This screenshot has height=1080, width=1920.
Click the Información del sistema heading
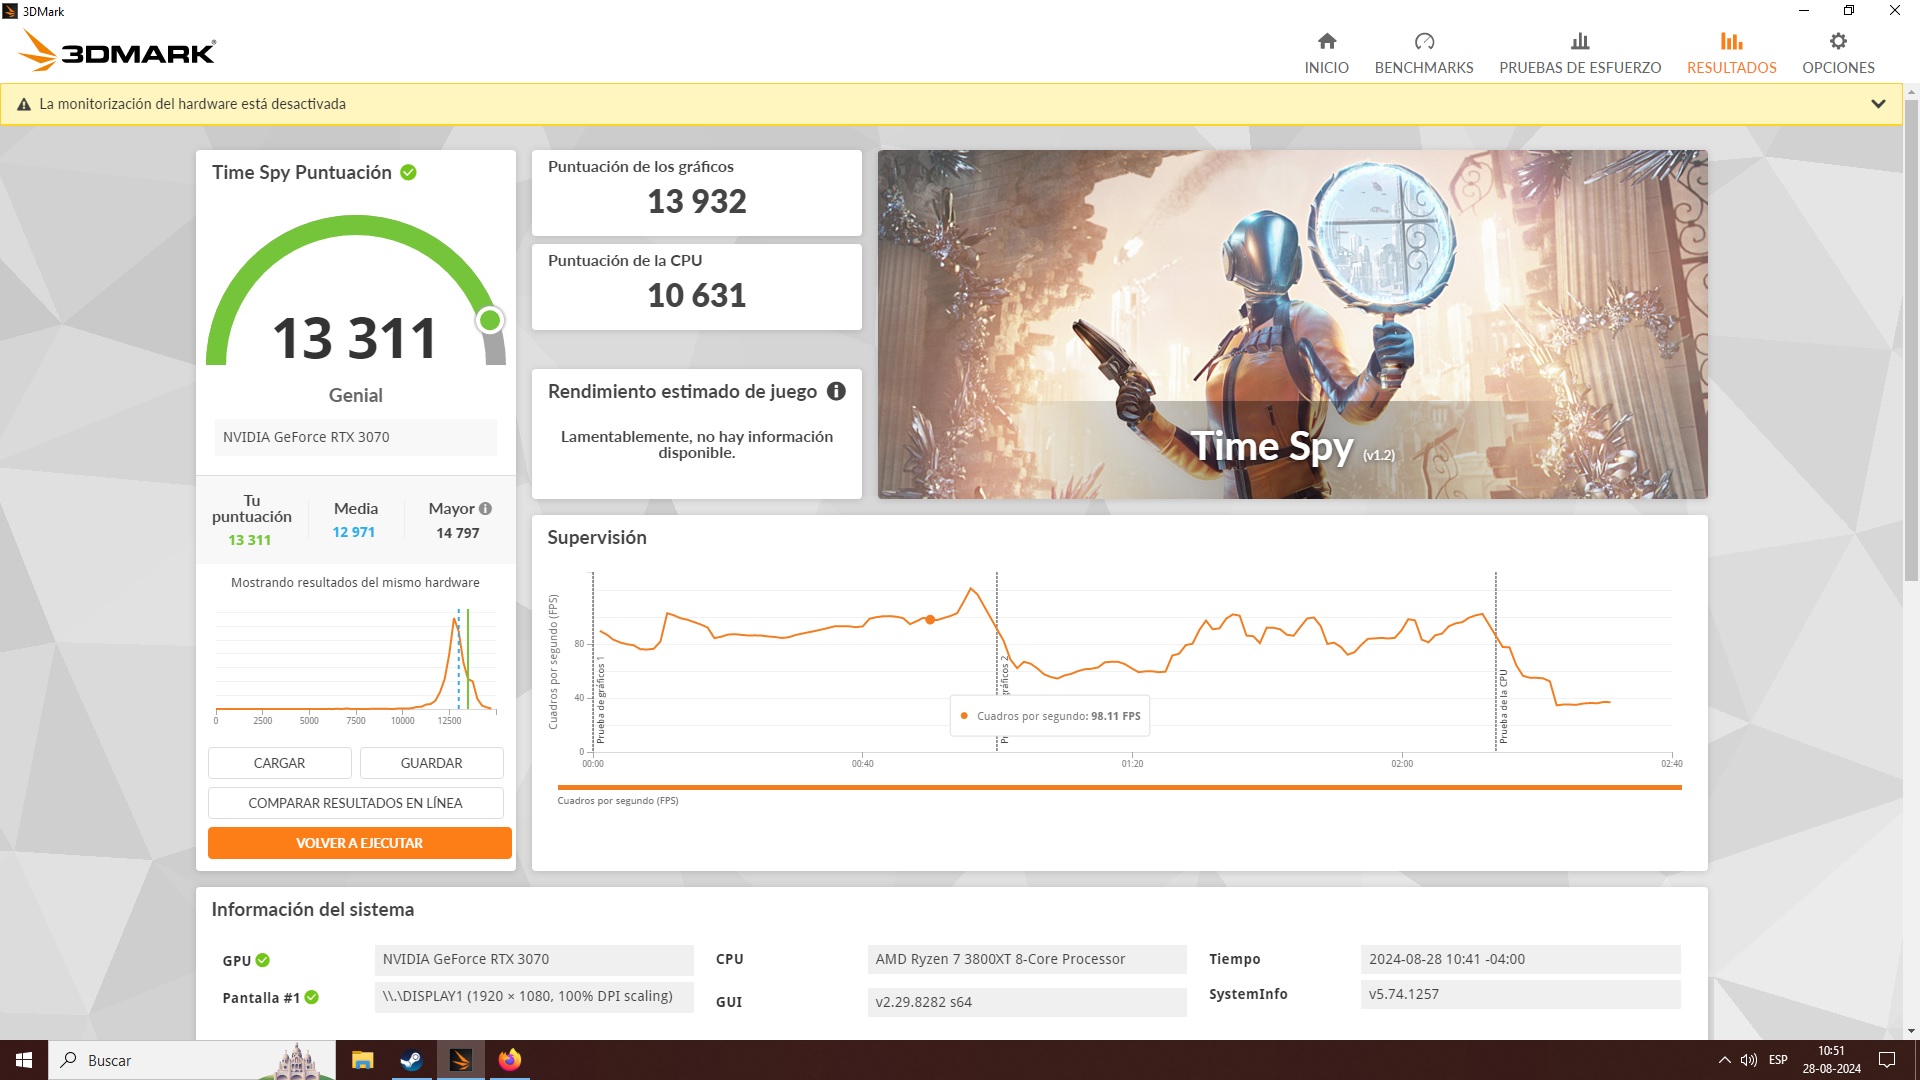tap(312, 910)
